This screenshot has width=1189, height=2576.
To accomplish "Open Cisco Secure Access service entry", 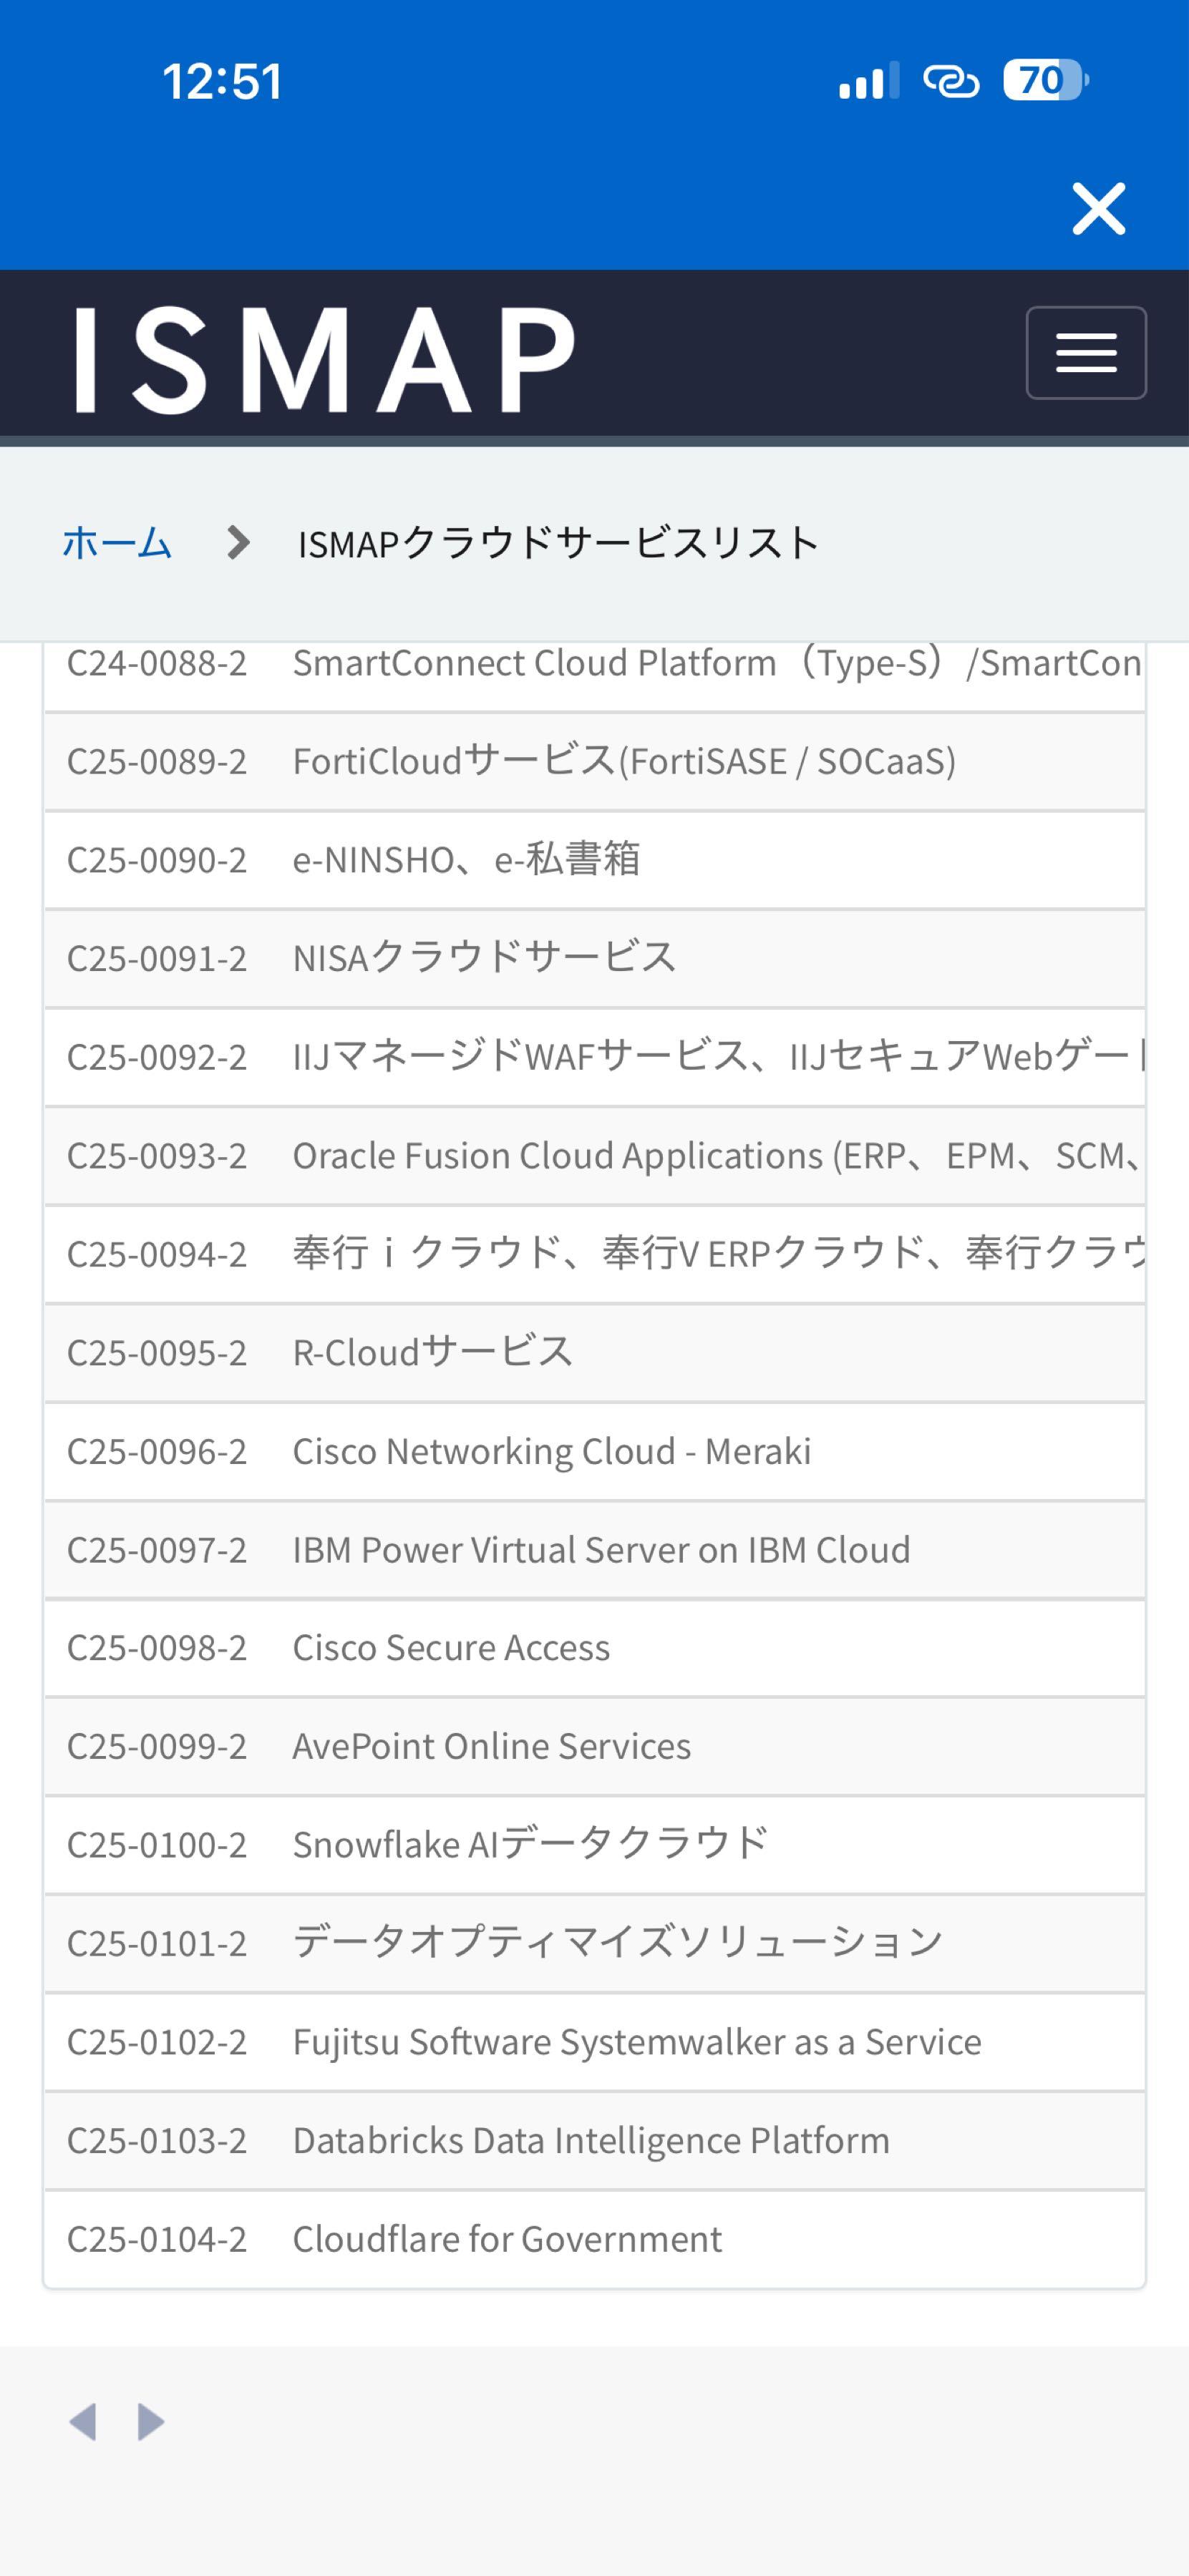I will (x=451, y=1647).
